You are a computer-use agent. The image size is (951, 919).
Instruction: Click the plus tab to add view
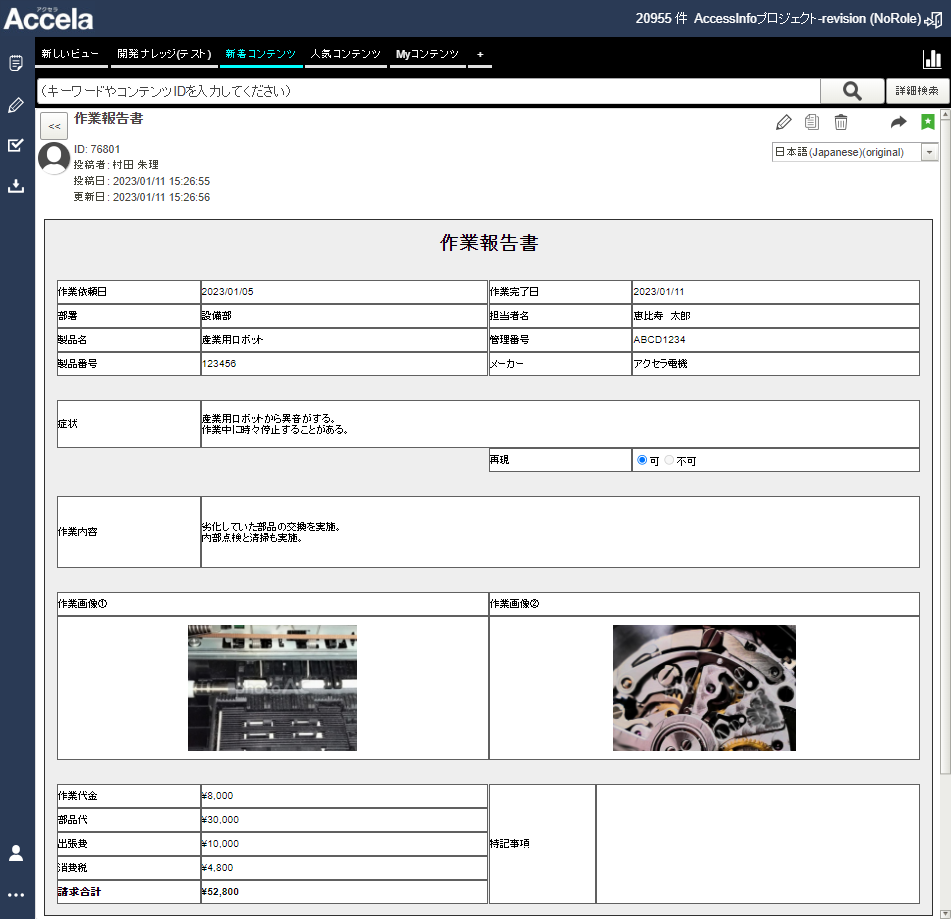click(x=480, y=54)
